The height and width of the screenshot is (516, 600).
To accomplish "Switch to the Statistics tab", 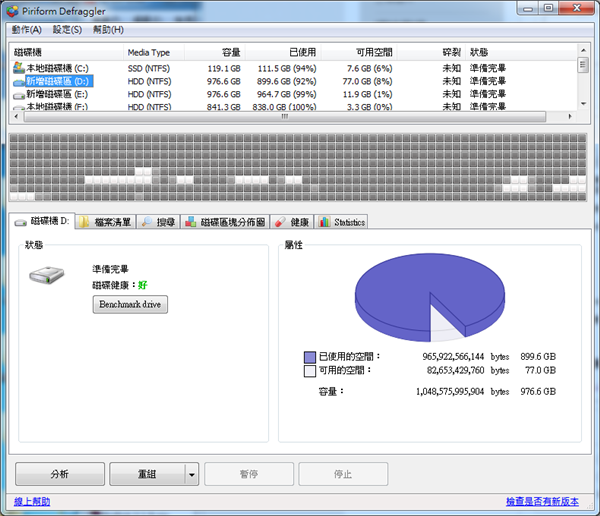I will pos(342,222).
